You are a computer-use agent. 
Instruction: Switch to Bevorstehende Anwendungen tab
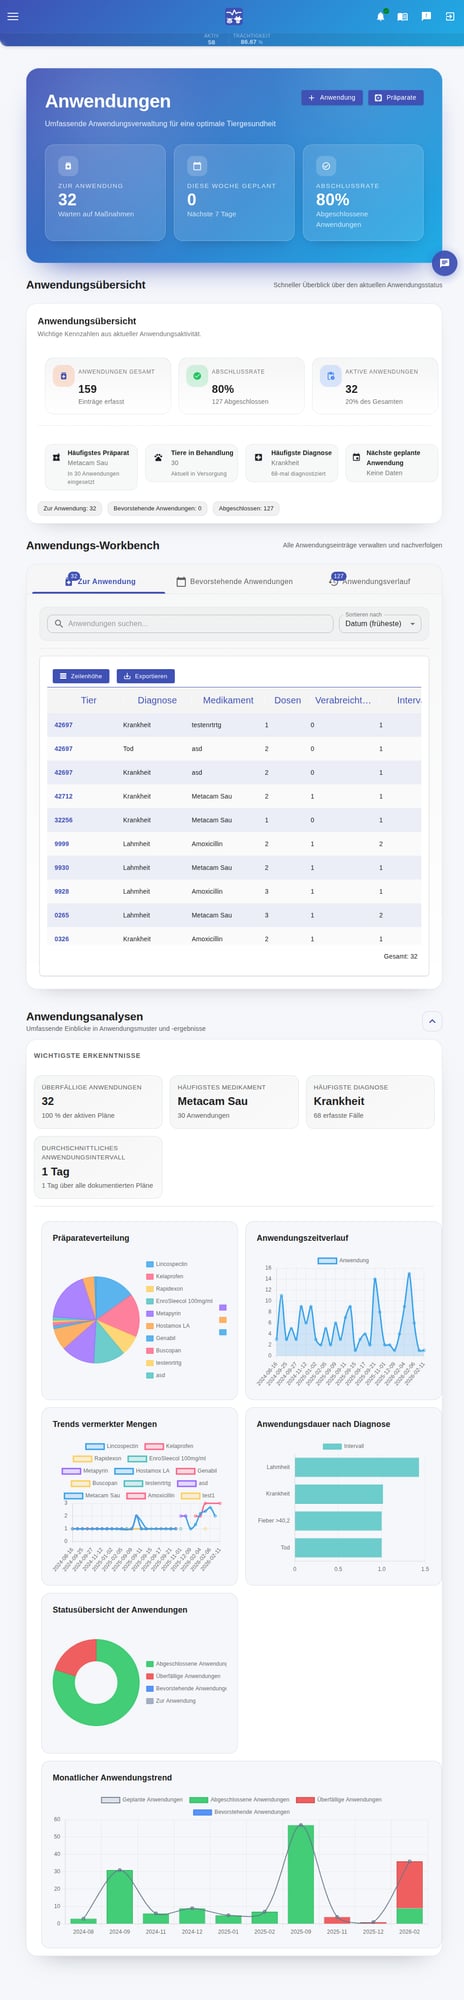(x=234, y=581)
